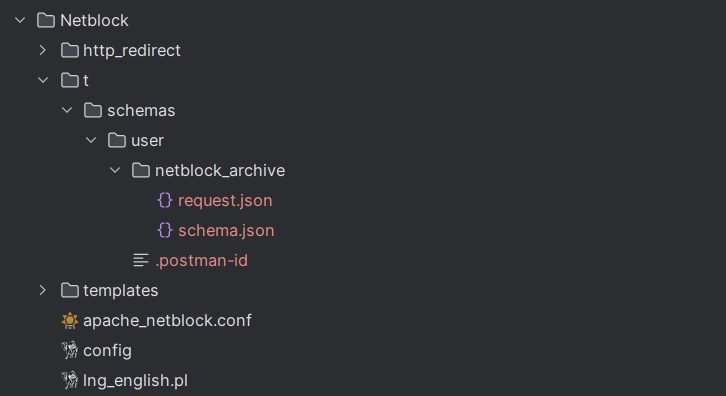This screenshot has width=726, height=396.
Task: Expand the templates folder
Action: click(x=43, y=290)
